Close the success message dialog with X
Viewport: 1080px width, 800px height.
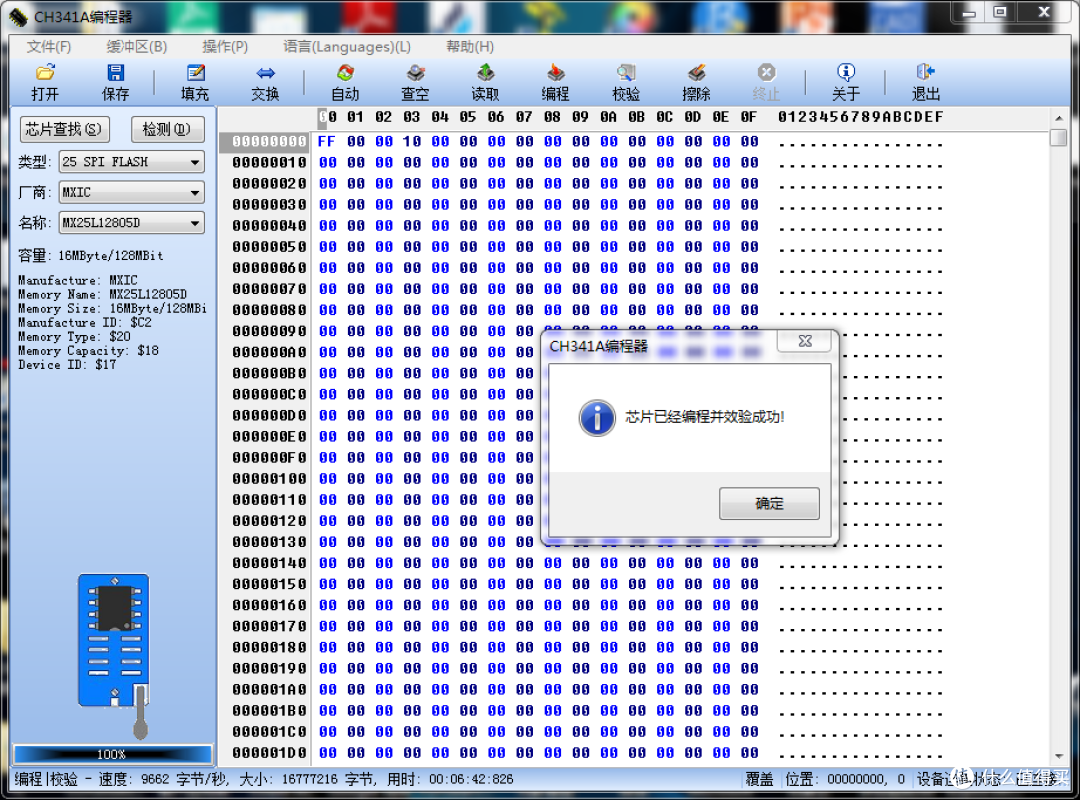[804, 340]
